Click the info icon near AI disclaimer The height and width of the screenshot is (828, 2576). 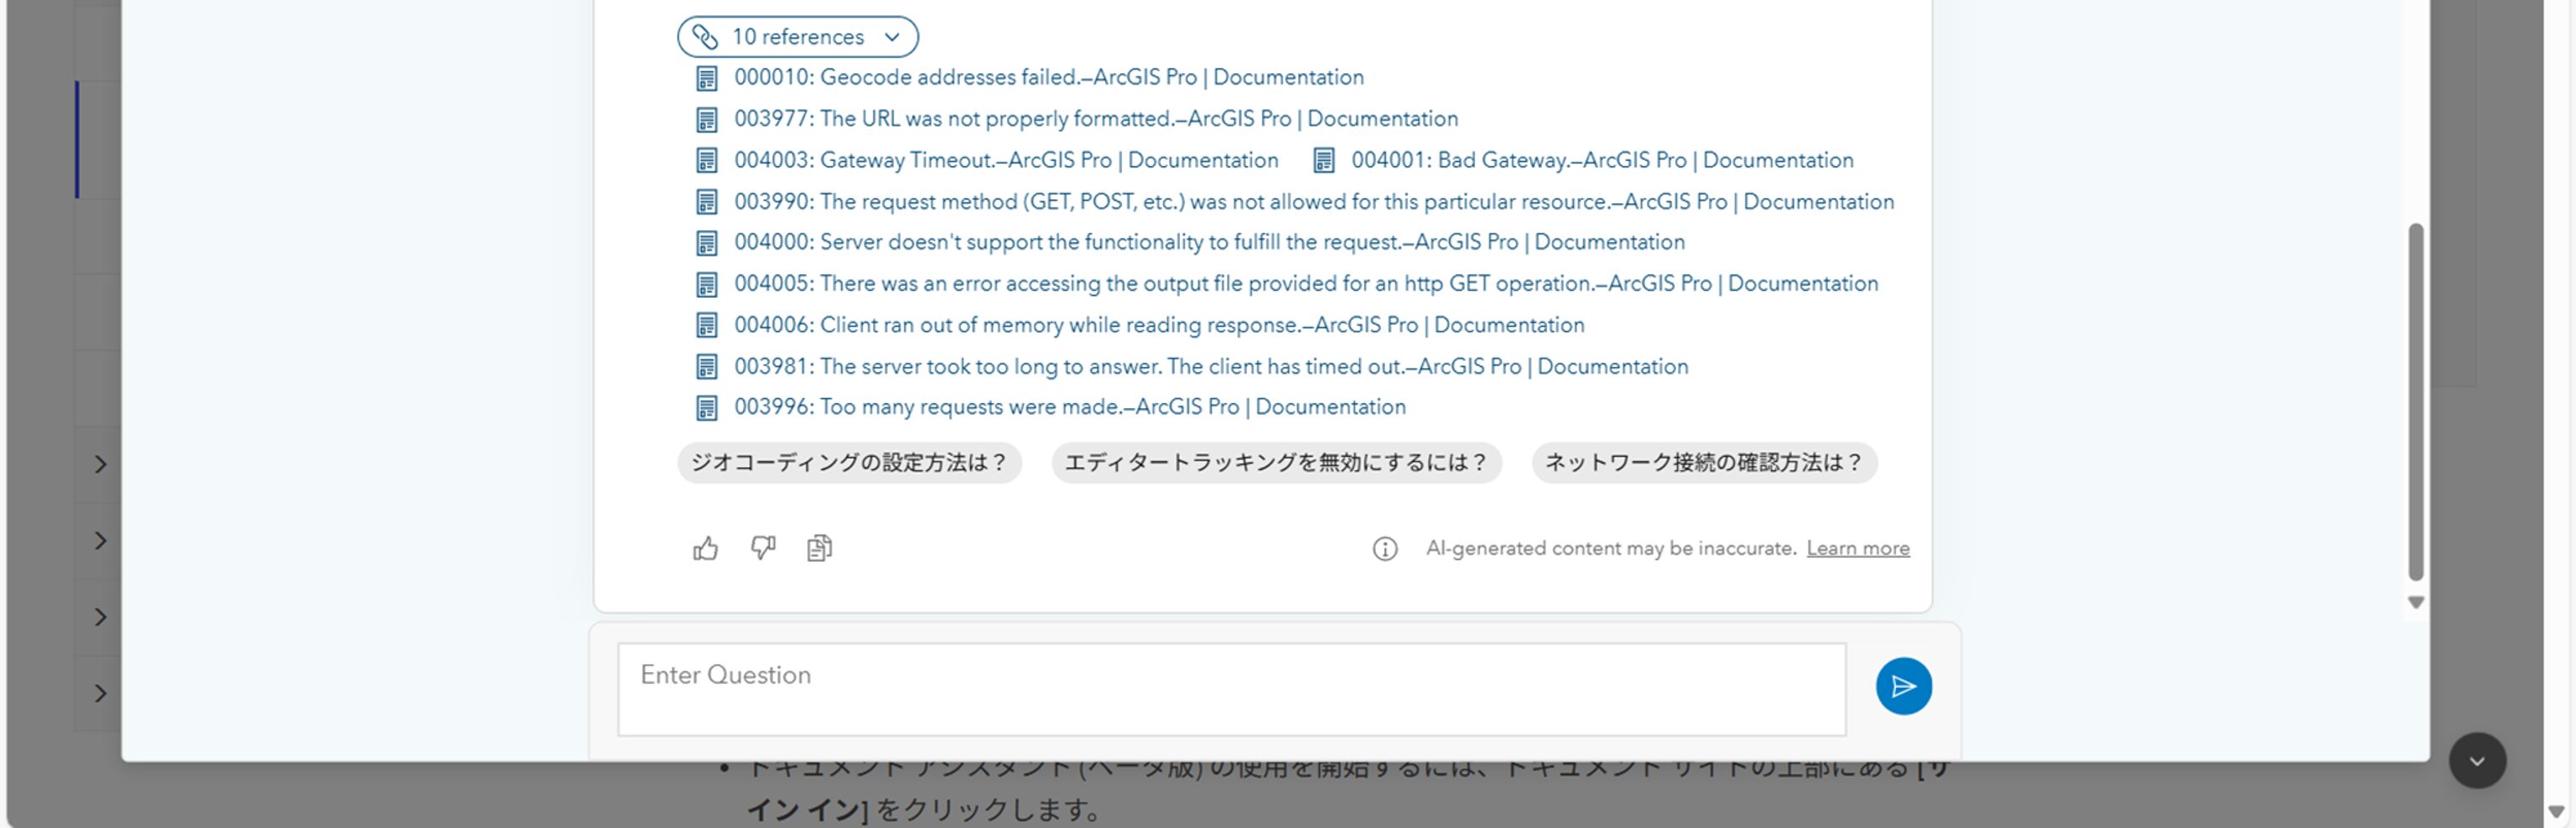(1384, 549)
